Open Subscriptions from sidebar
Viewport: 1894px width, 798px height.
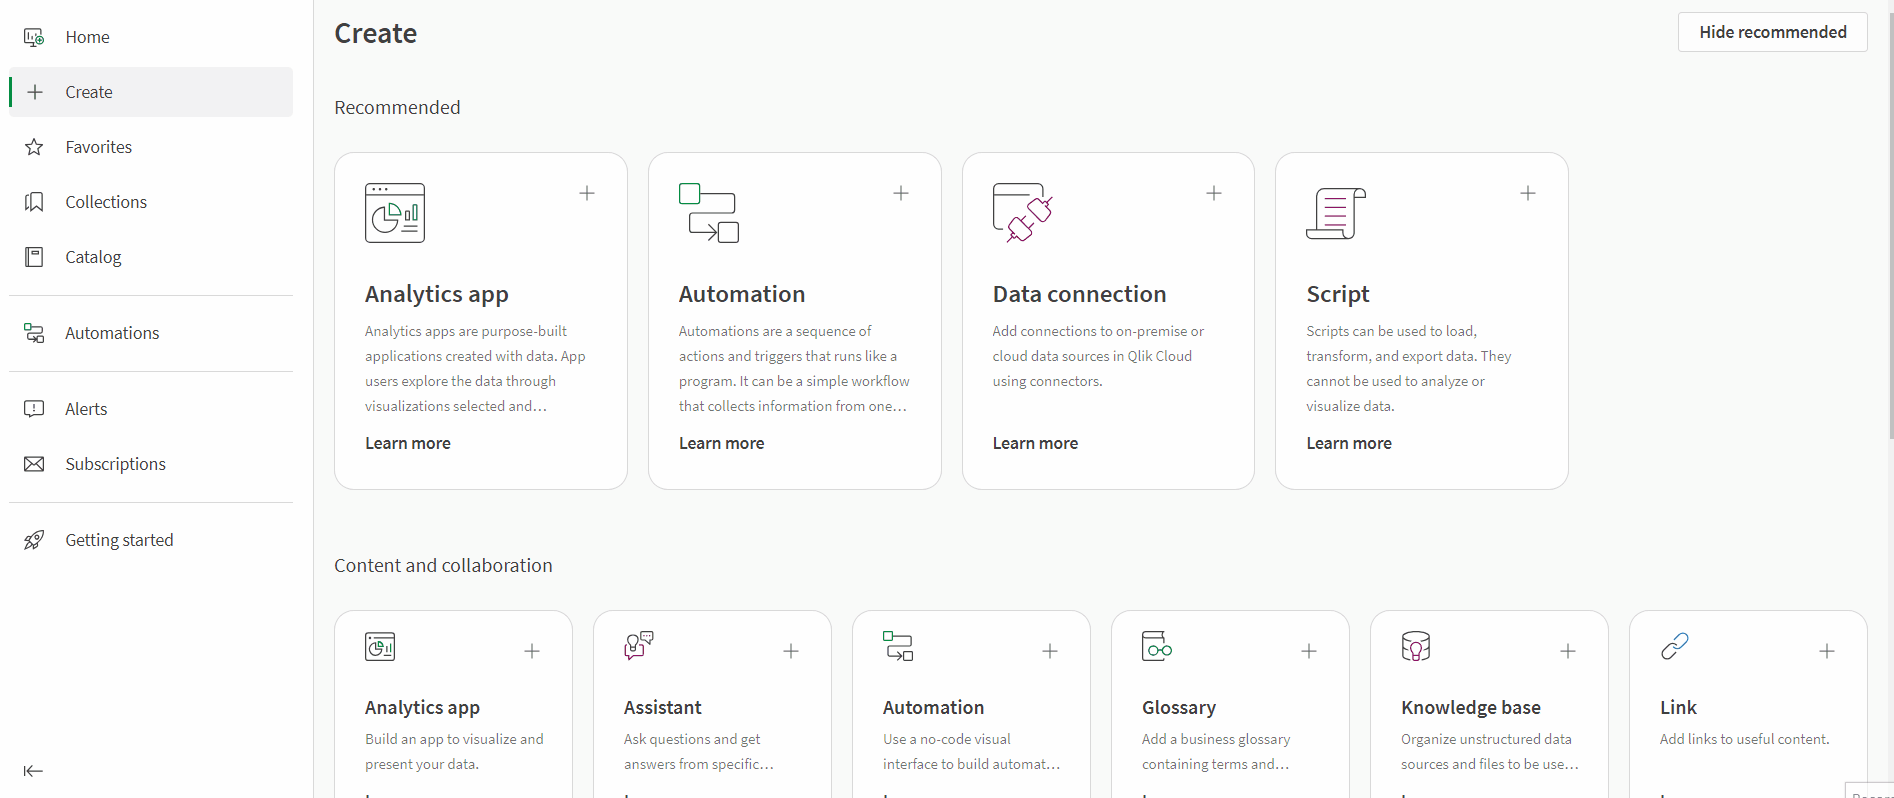[151, 464]
